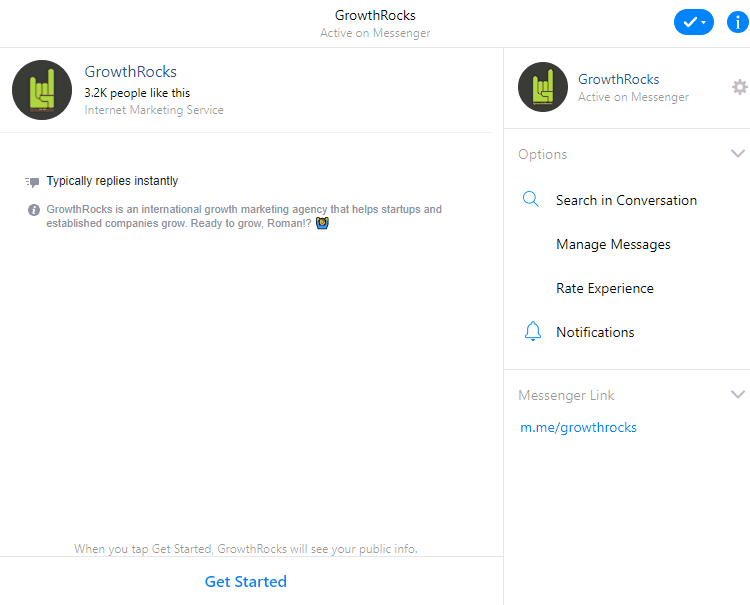Click '3.2K people like this' text
750x605 pixels.
coord(137,93)
